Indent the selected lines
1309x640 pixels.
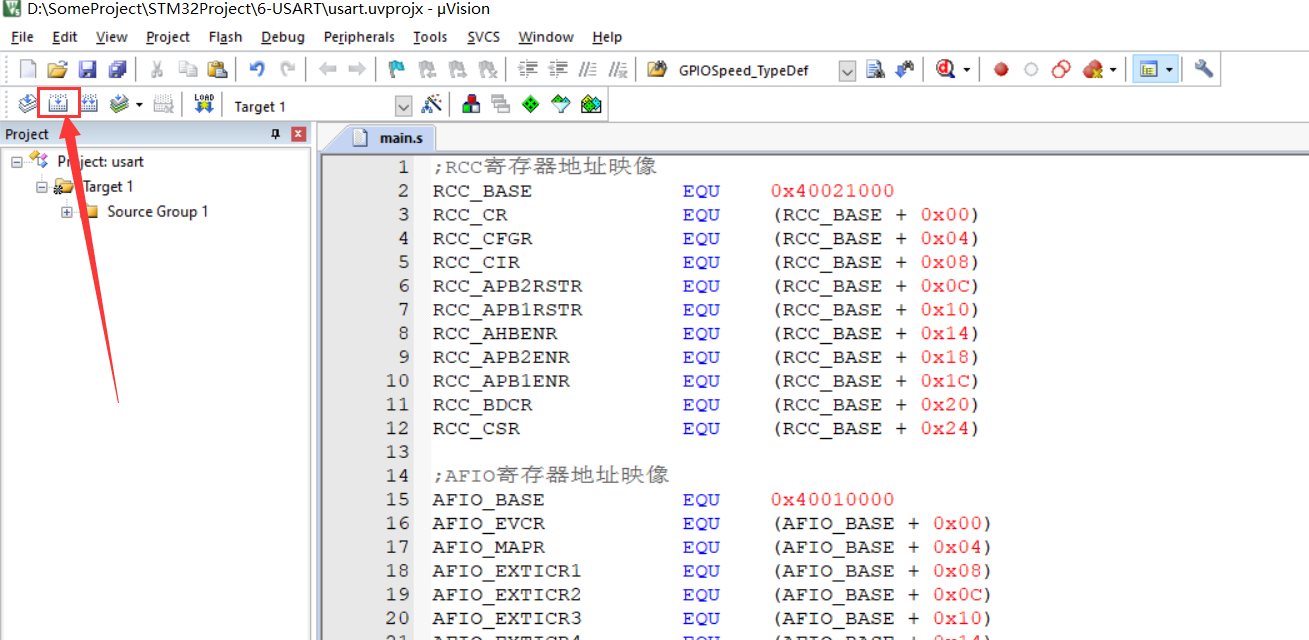coord(528,69)
